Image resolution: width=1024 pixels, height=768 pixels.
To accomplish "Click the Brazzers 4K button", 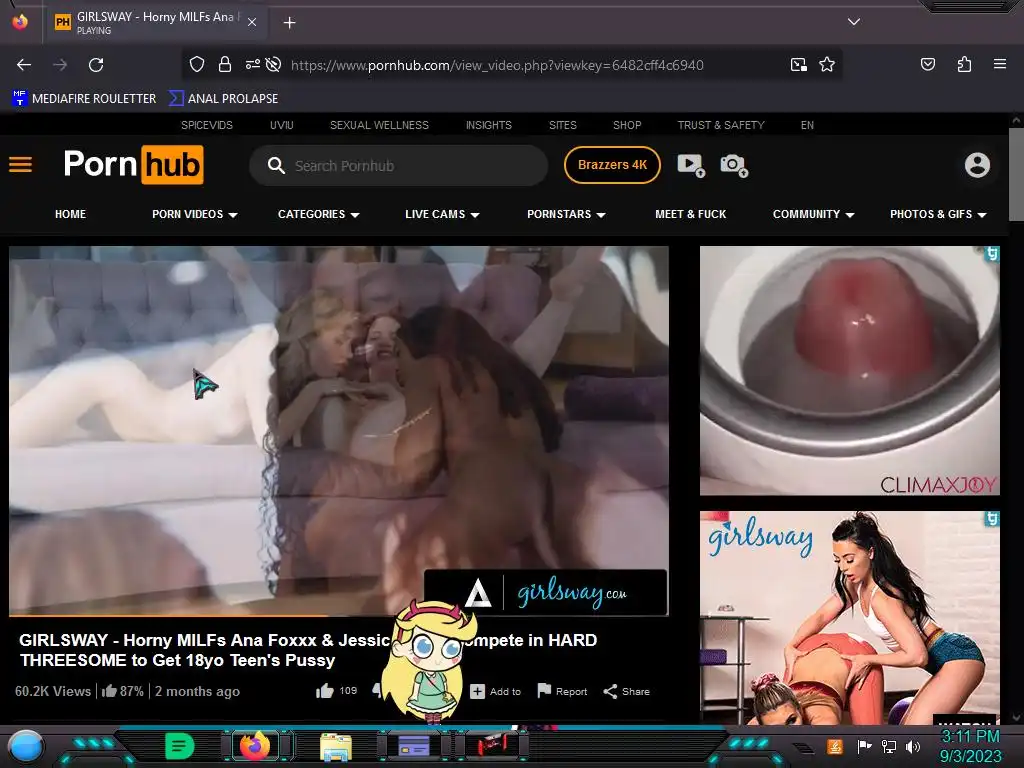I will pyautogui.click(x=612, y=165).
